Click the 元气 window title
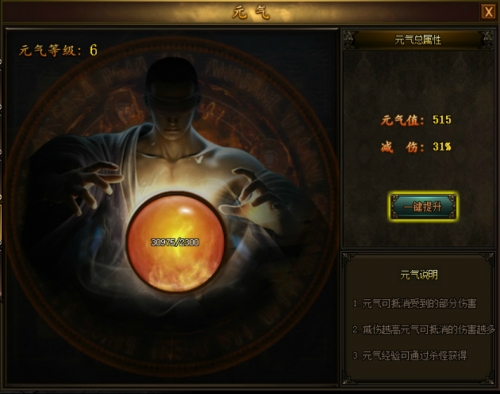The image size is (500, 394). 251,13
